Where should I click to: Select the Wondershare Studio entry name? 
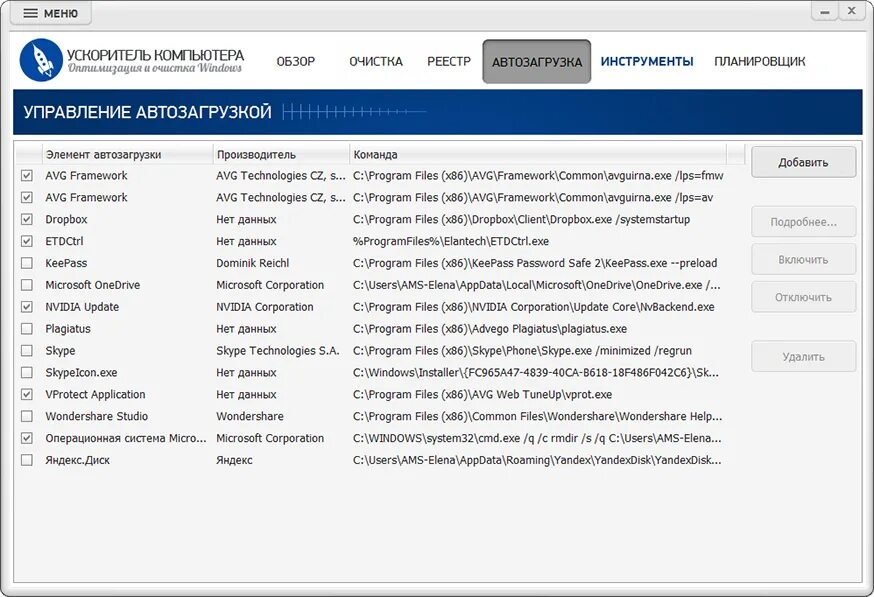pos(96,416)
